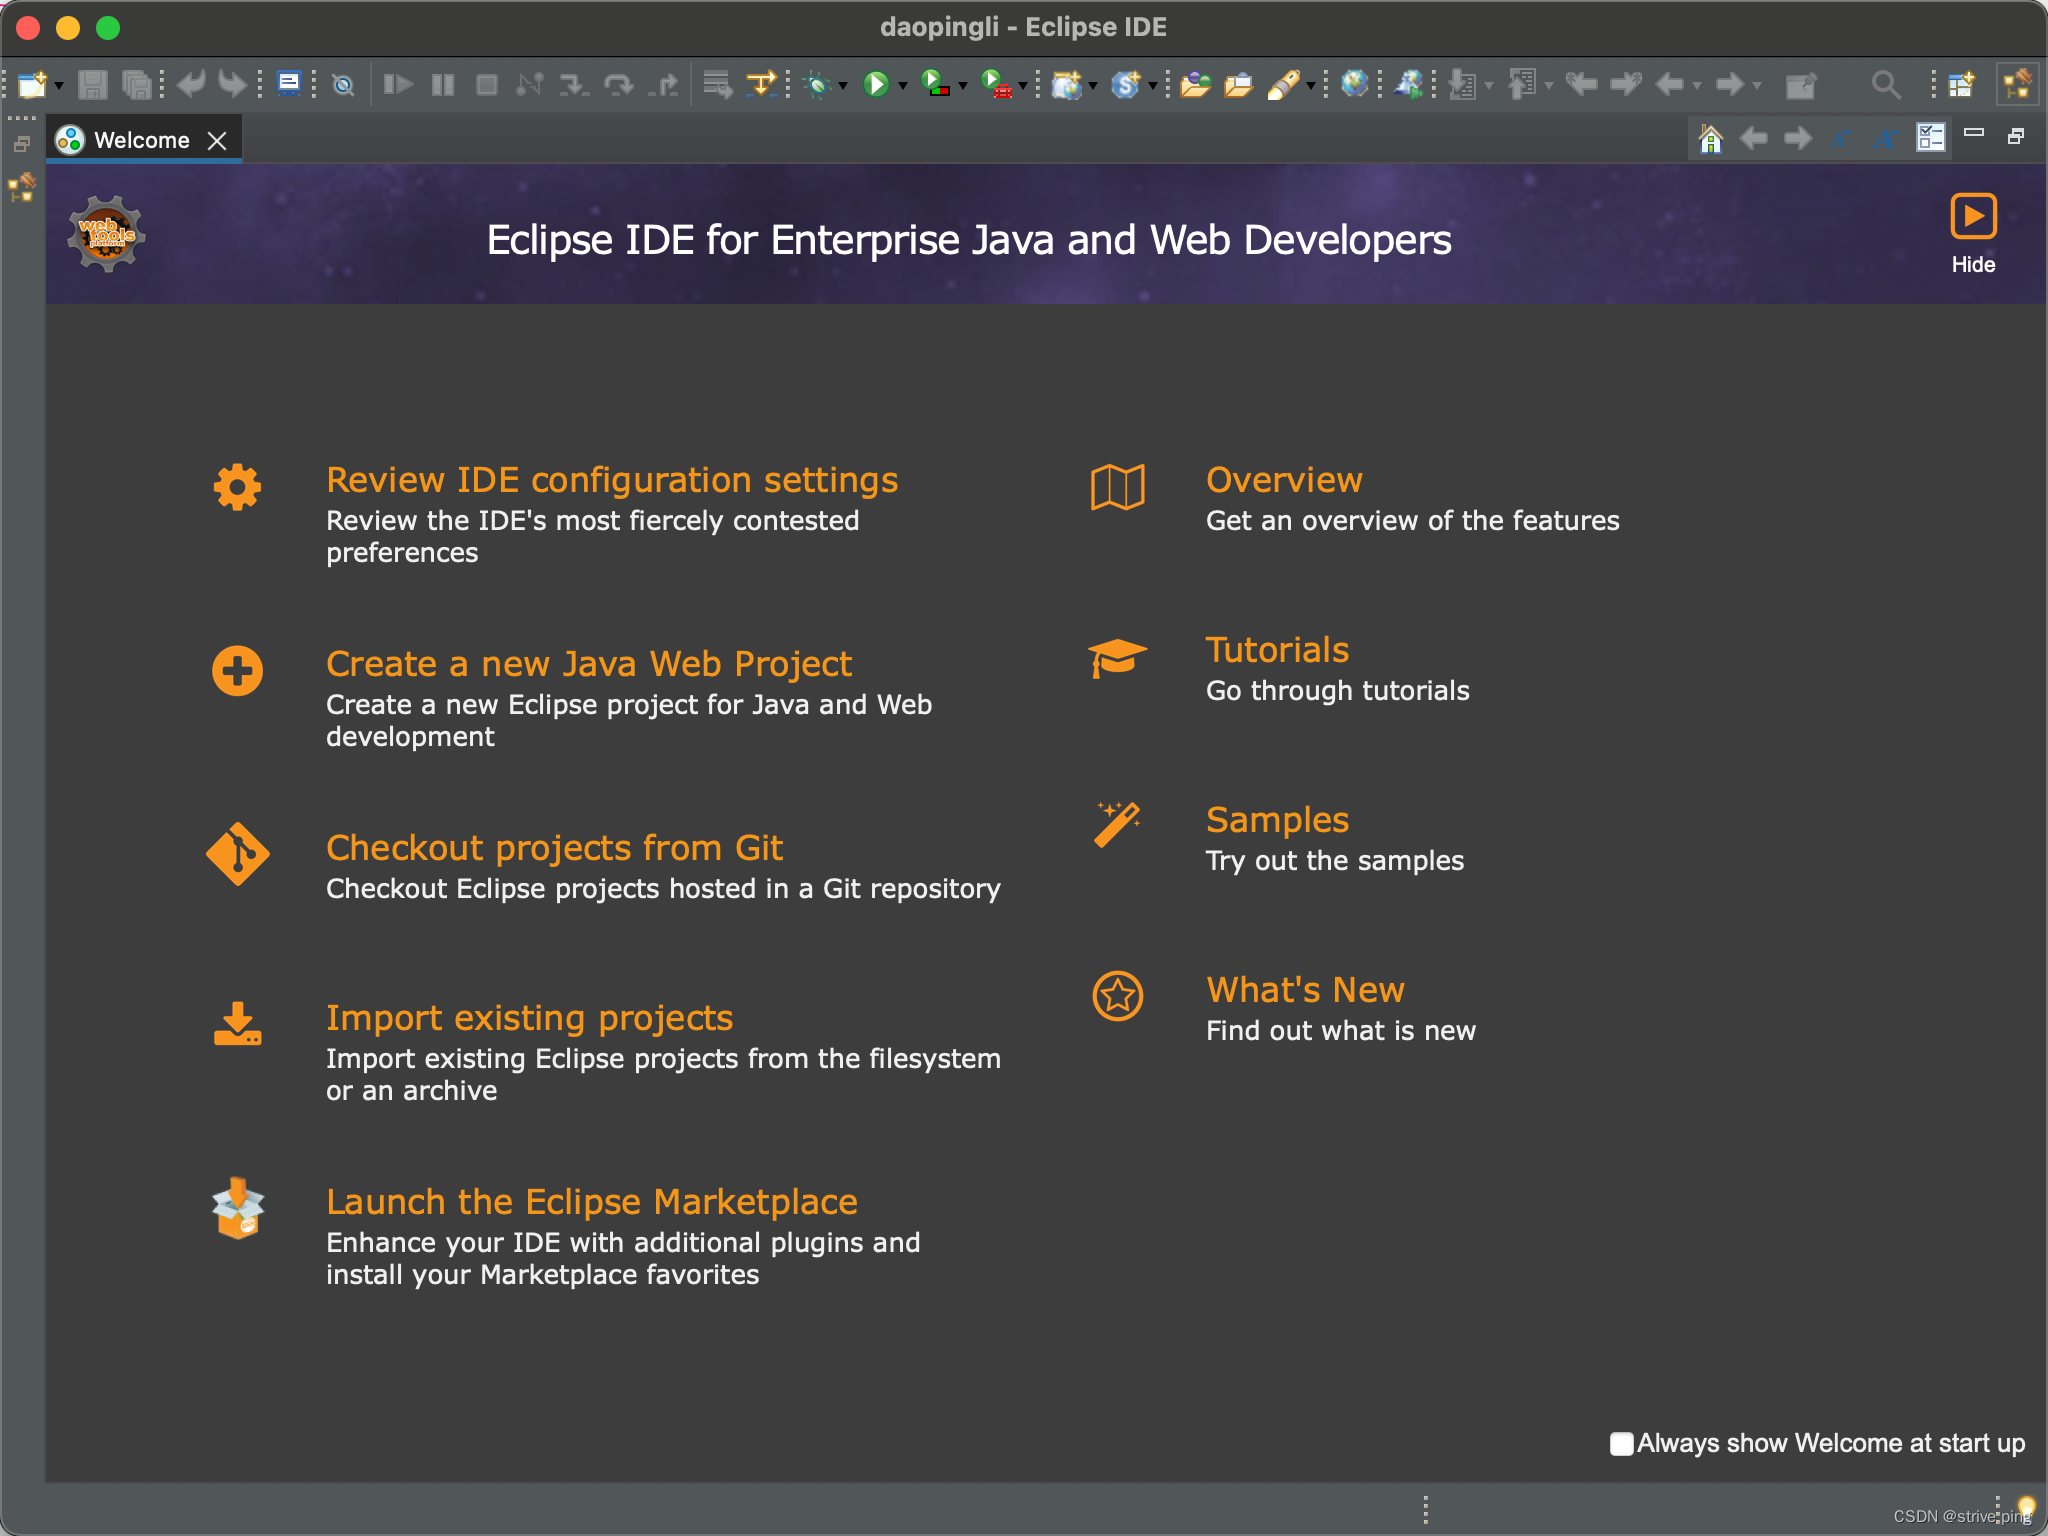
Task: Click the Terminate stop icon
Action: [x=487, y=85]
